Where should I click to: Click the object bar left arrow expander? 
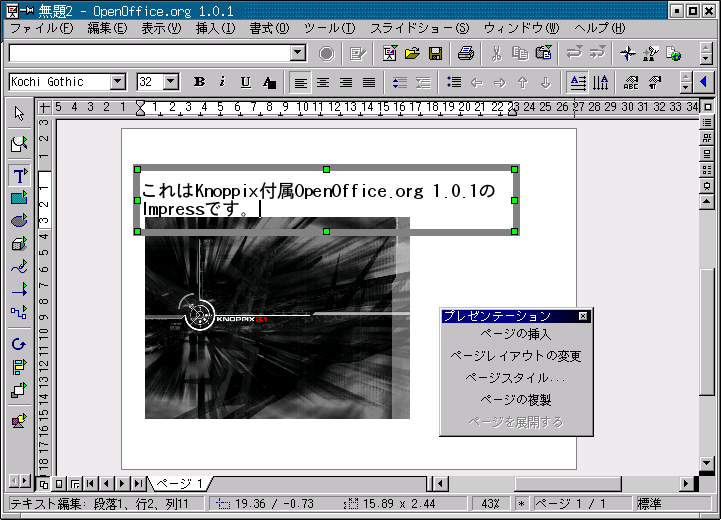click(x=704, y=82)
